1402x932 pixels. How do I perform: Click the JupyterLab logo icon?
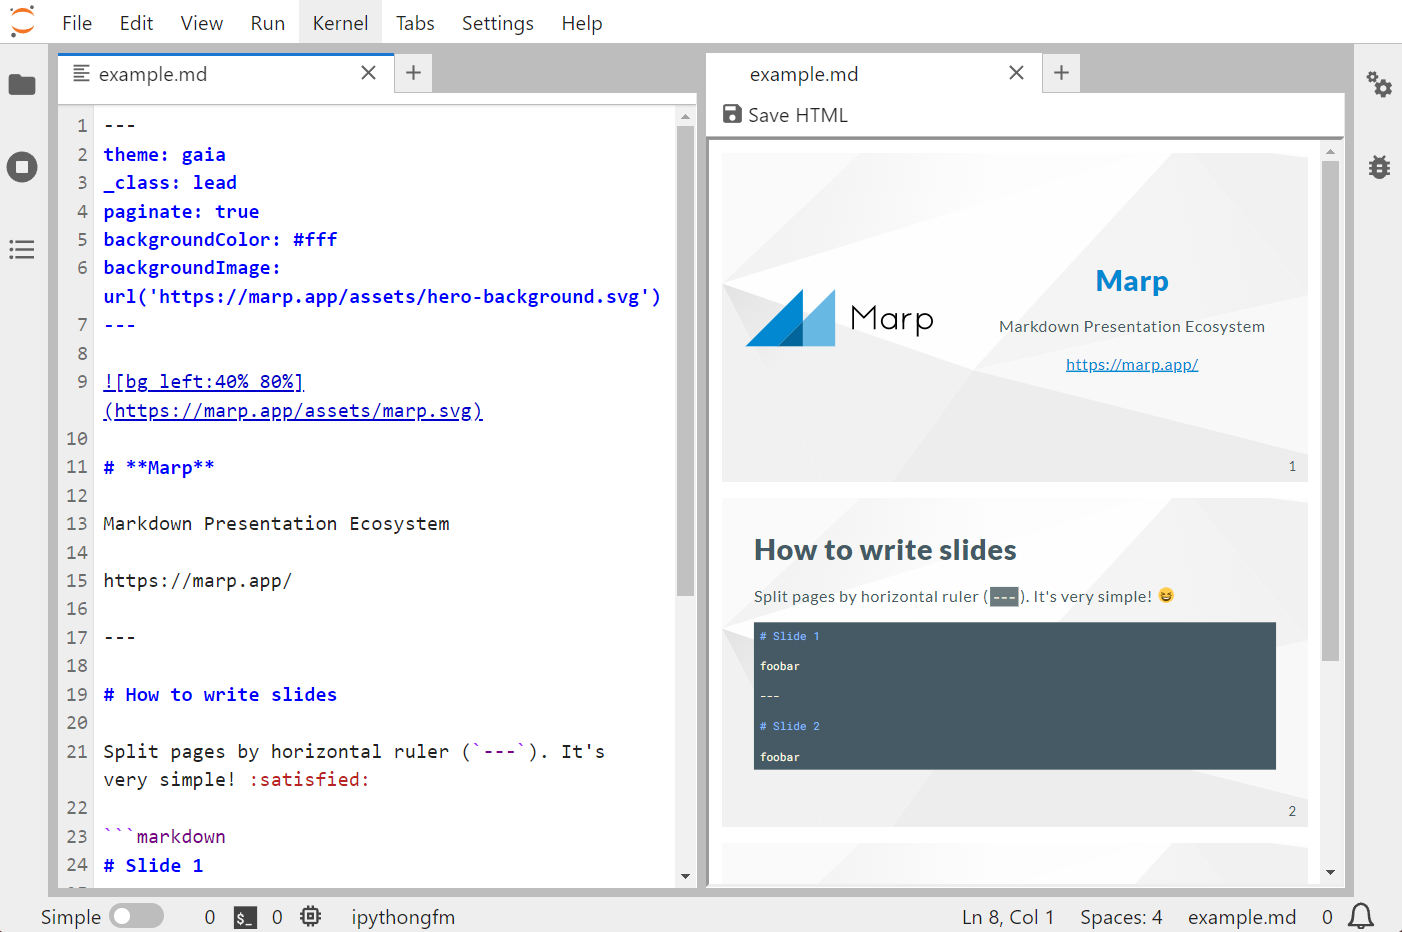[22, 21]
